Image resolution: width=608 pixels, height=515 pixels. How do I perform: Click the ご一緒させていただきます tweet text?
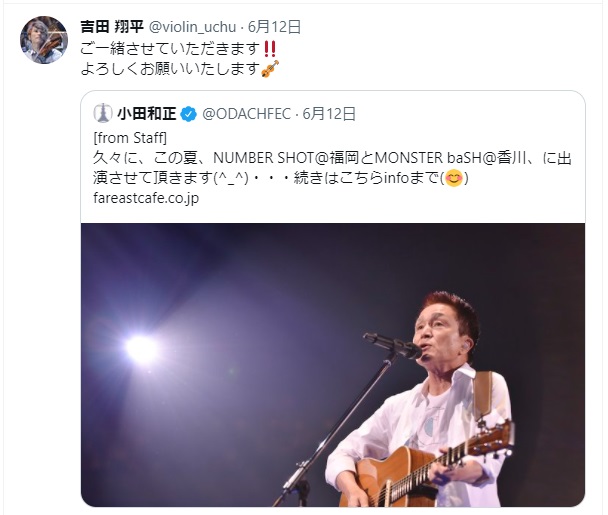[x=170, y=49]
